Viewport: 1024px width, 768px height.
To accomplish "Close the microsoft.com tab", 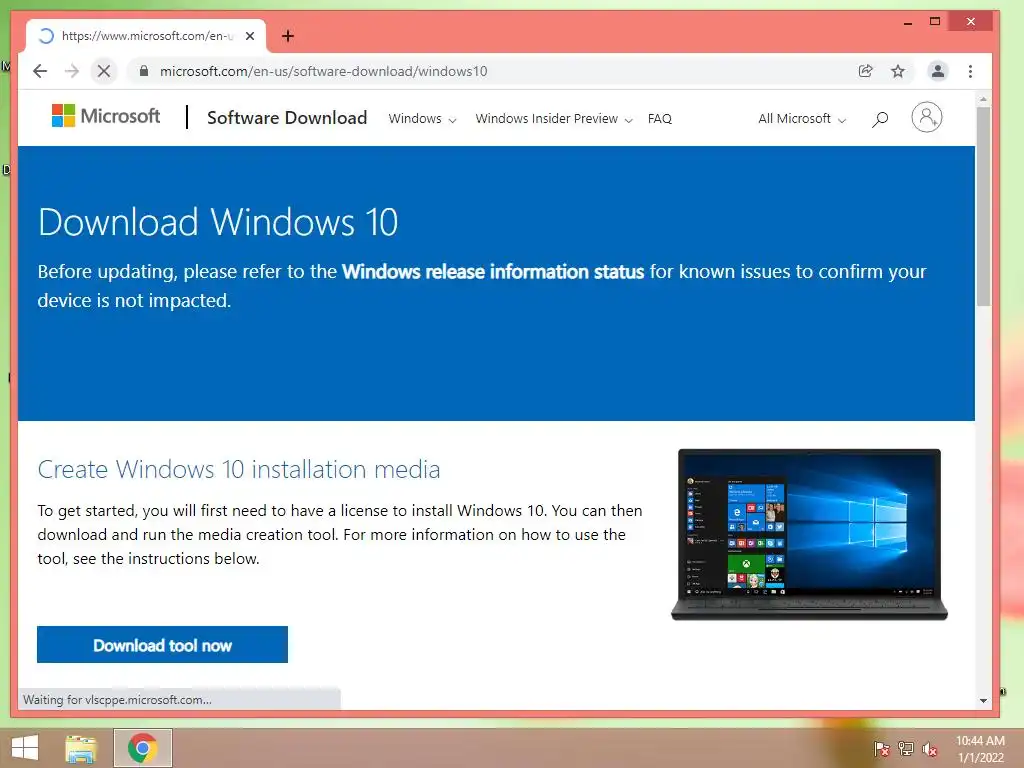I will (249, 36).
